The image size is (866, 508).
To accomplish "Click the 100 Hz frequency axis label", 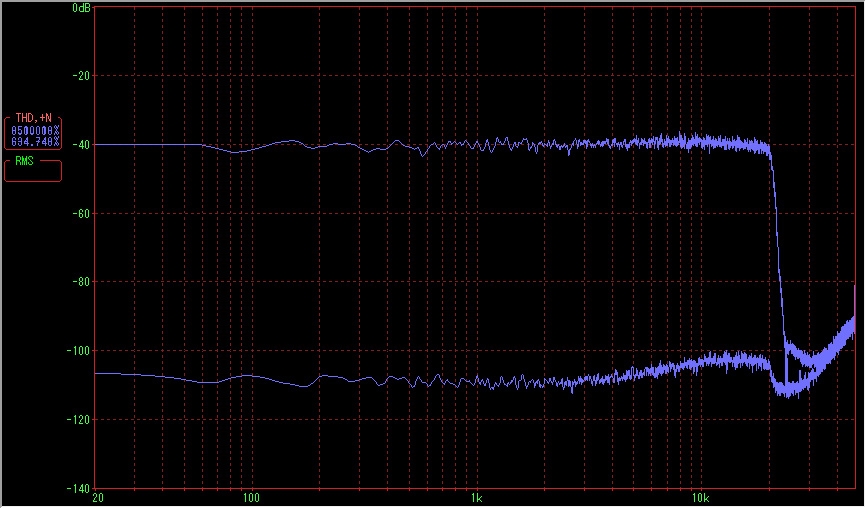I will pyautogui.click(x=251, y=498).
